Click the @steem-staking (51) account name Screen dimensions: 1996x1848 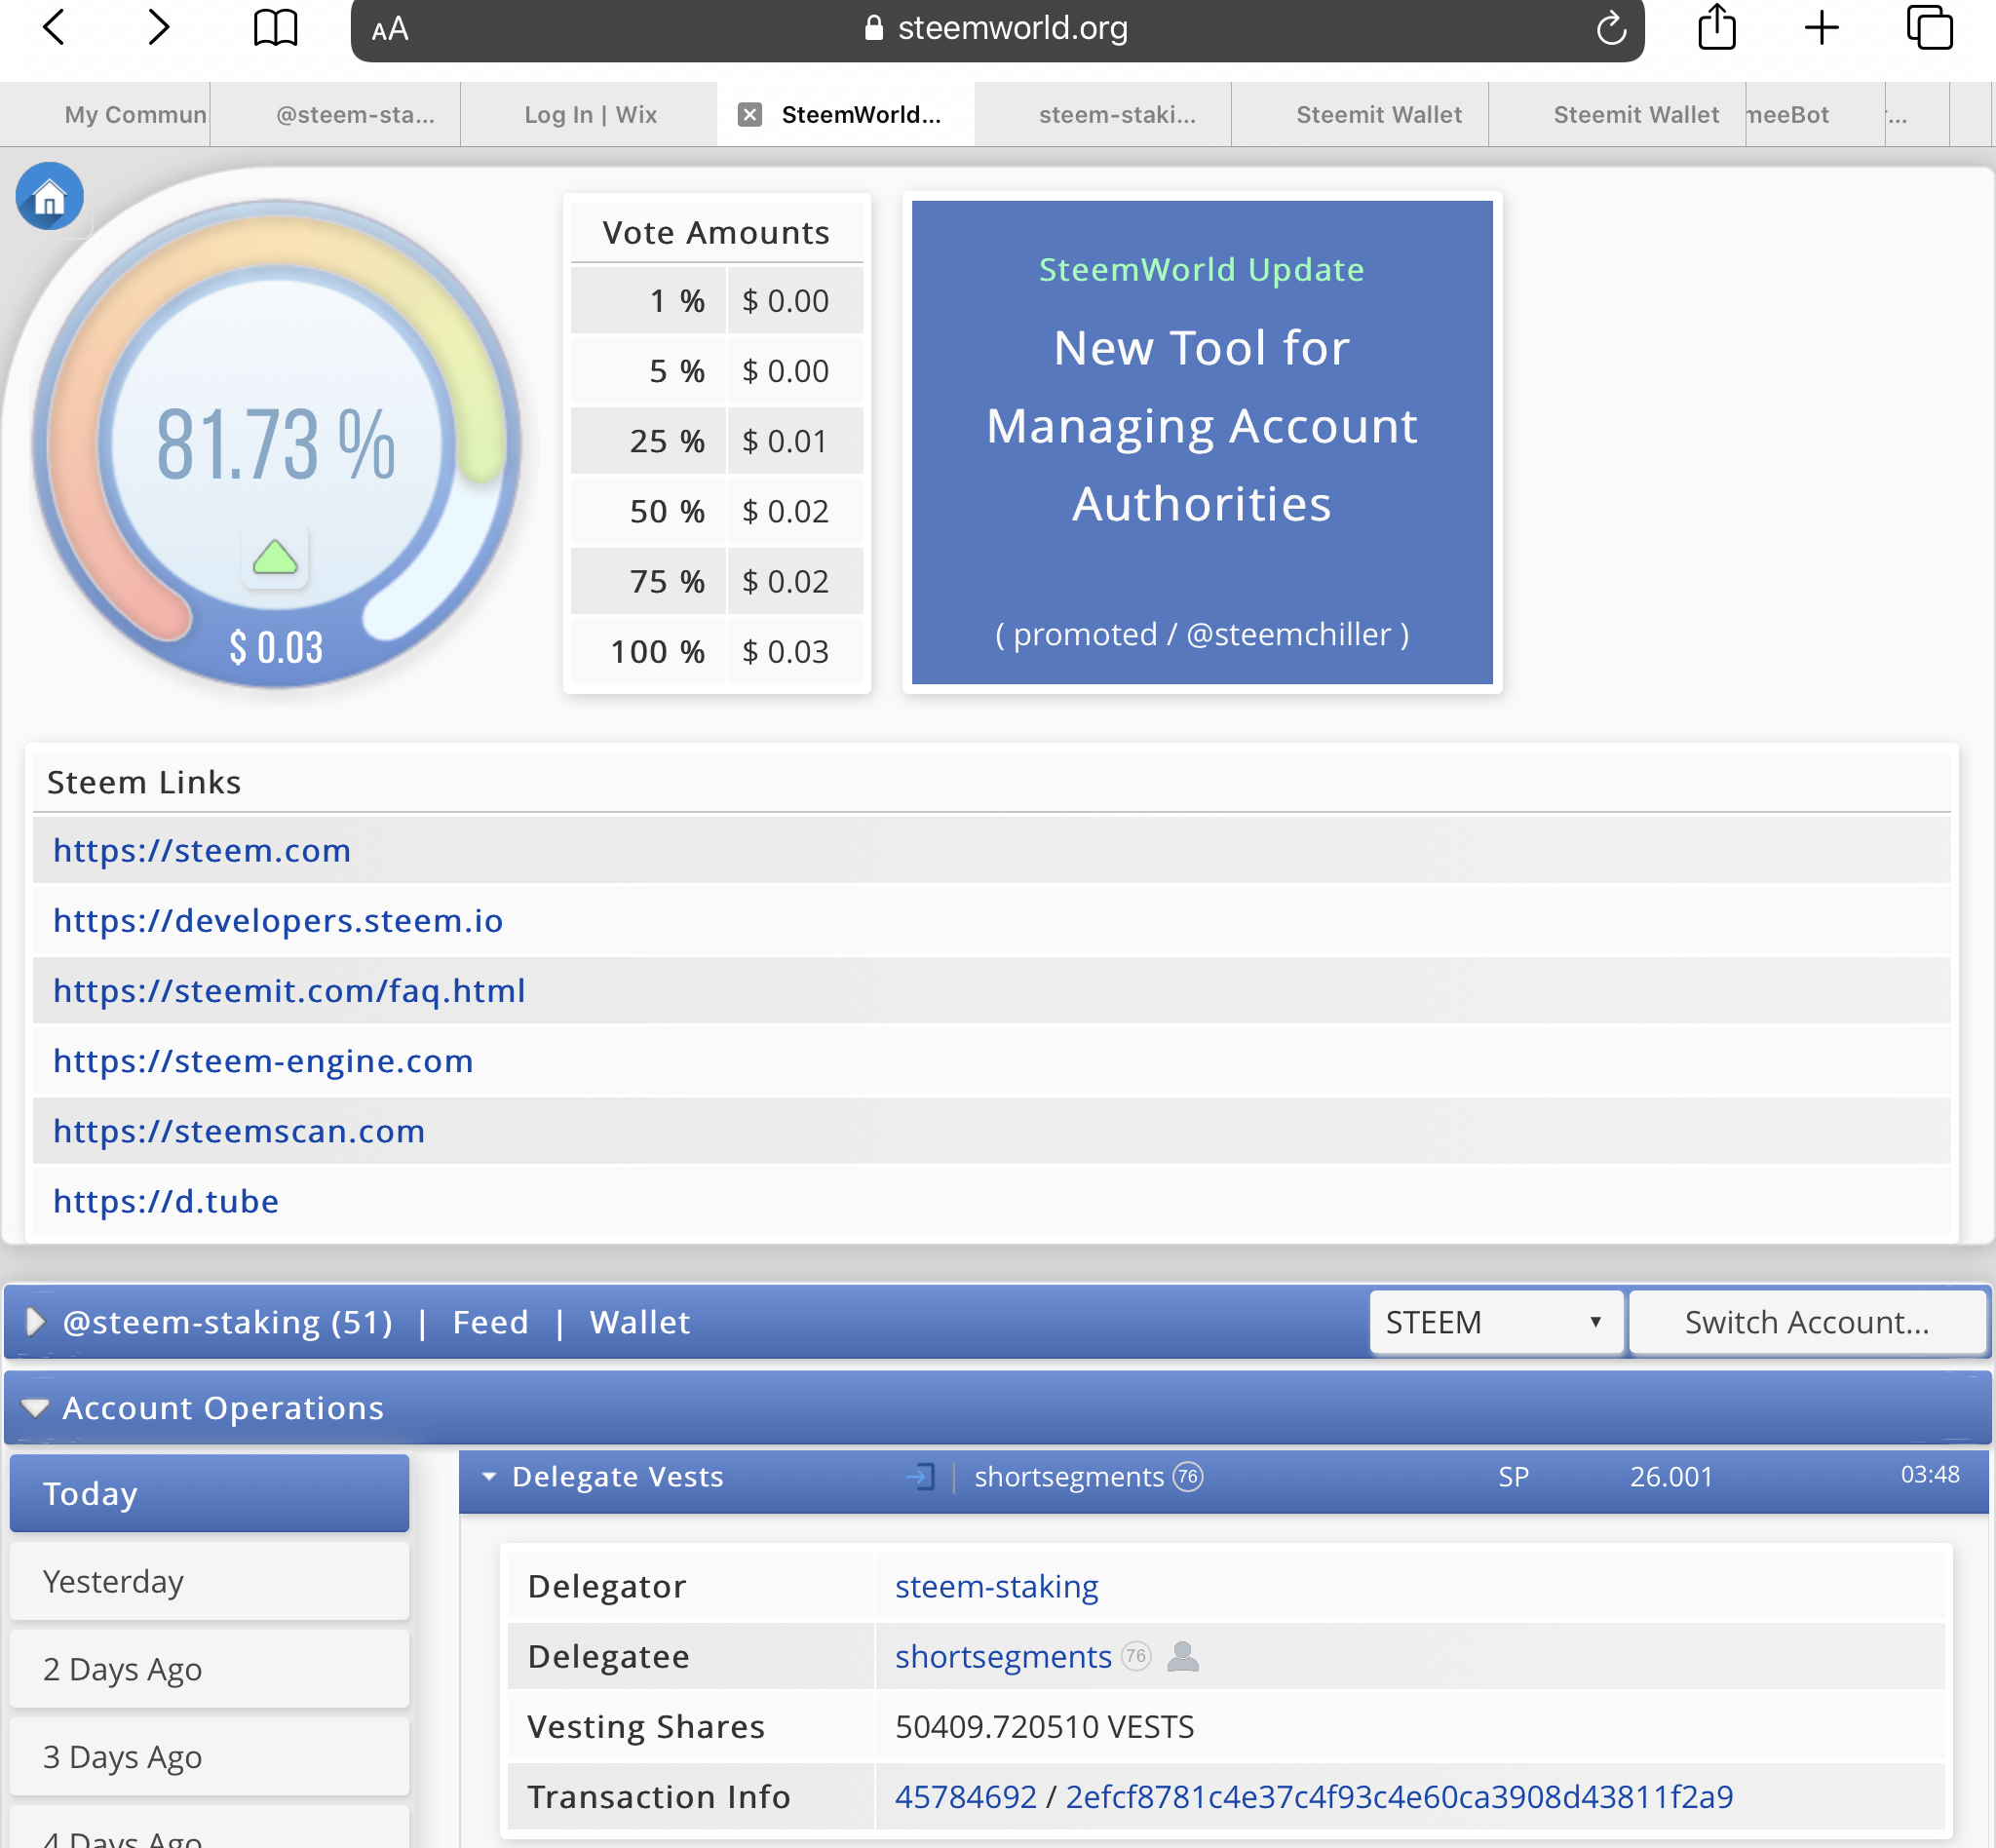point(228,1322)
